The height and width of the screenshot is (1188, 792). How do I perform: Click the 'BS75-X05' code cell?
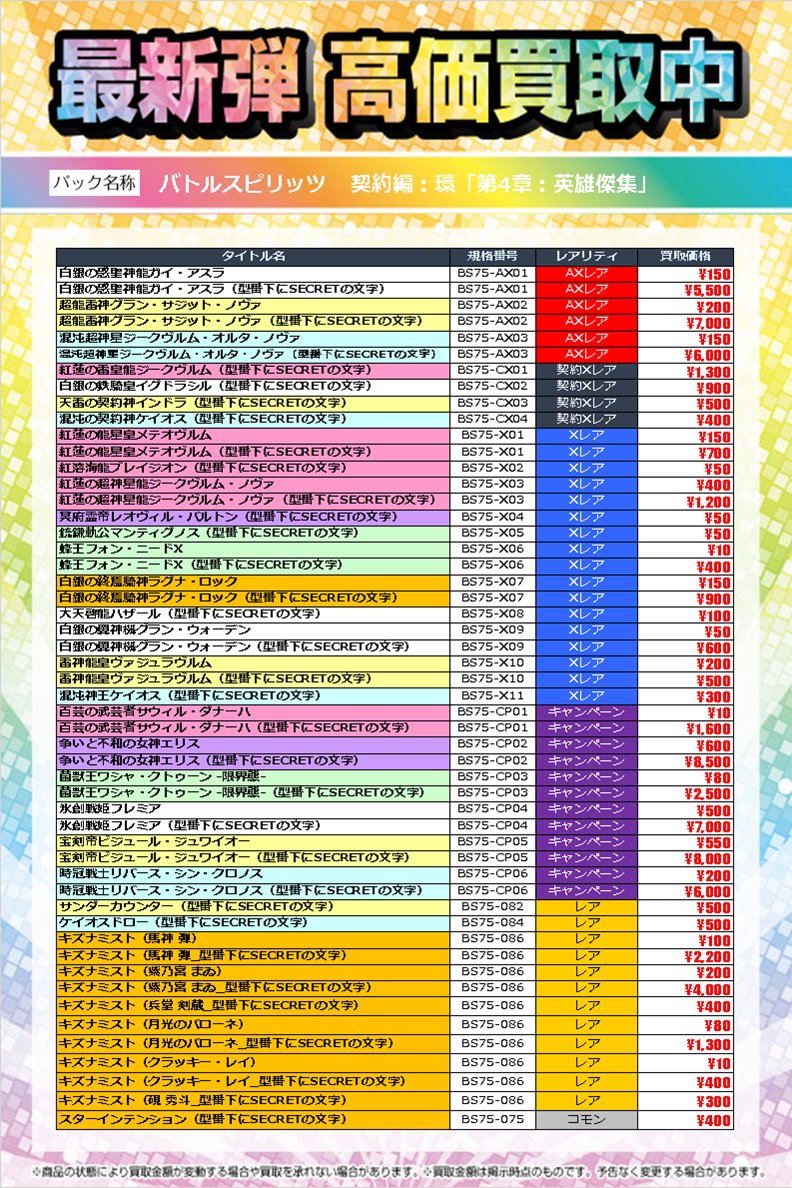492,533
